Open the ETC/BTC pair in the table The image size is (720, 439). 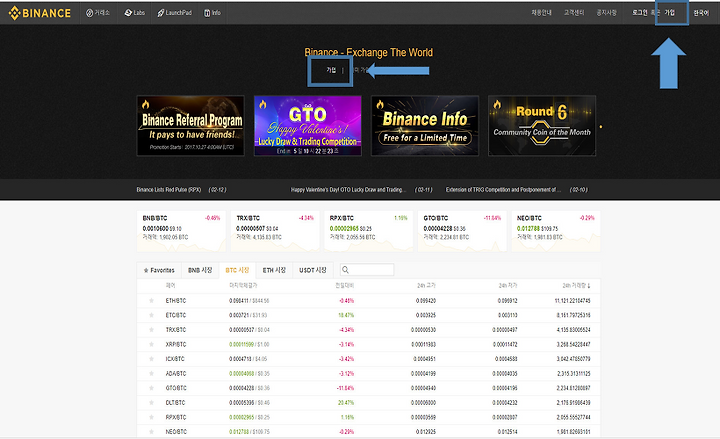point(176,315)
